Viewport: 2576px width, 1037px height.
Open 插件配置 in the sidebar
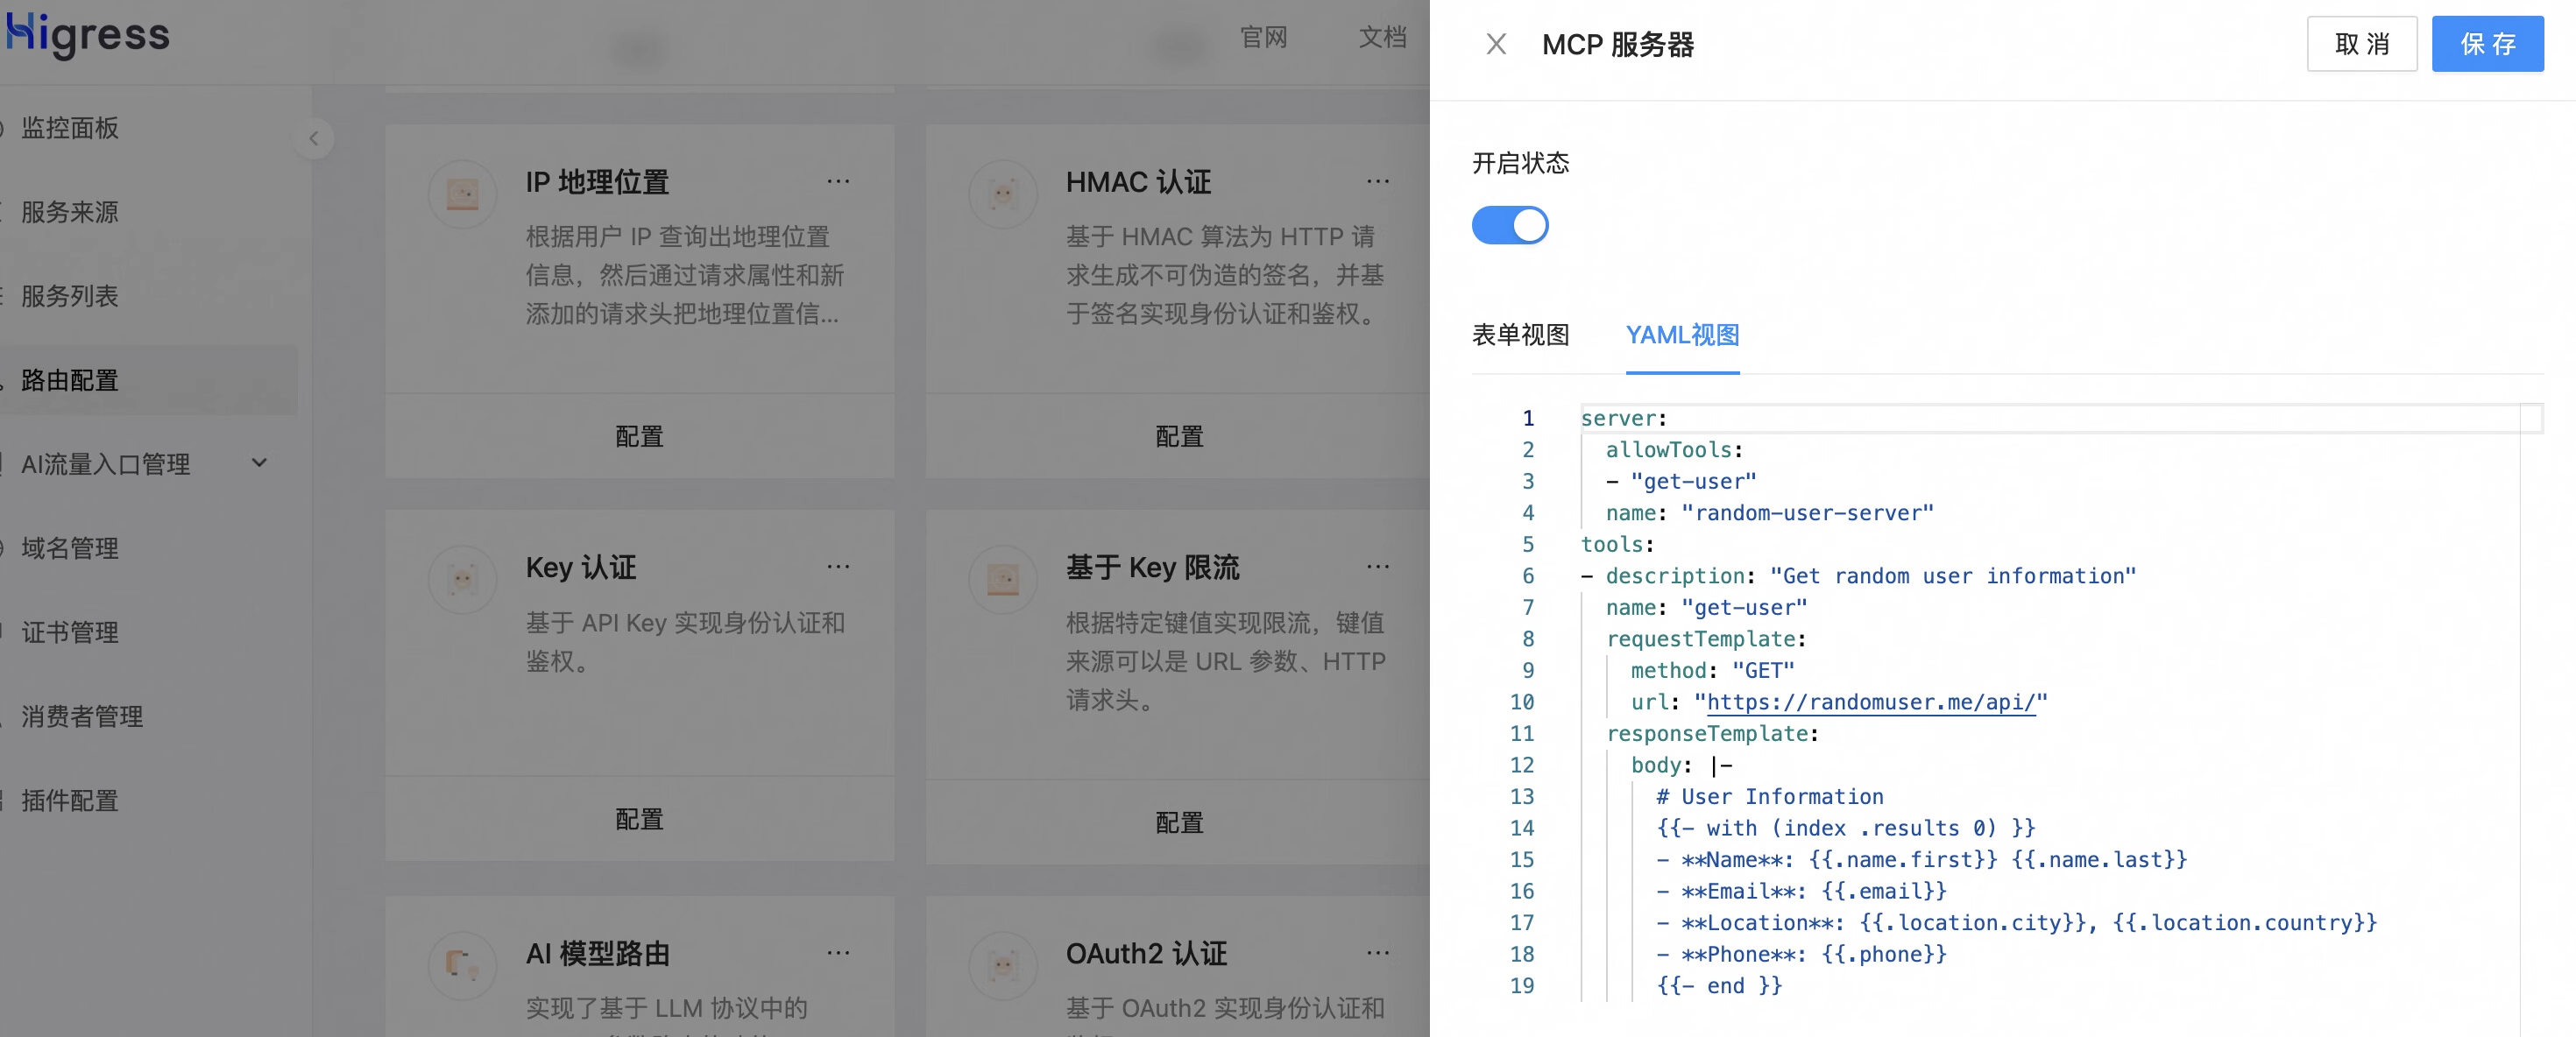tap(70, 800)
